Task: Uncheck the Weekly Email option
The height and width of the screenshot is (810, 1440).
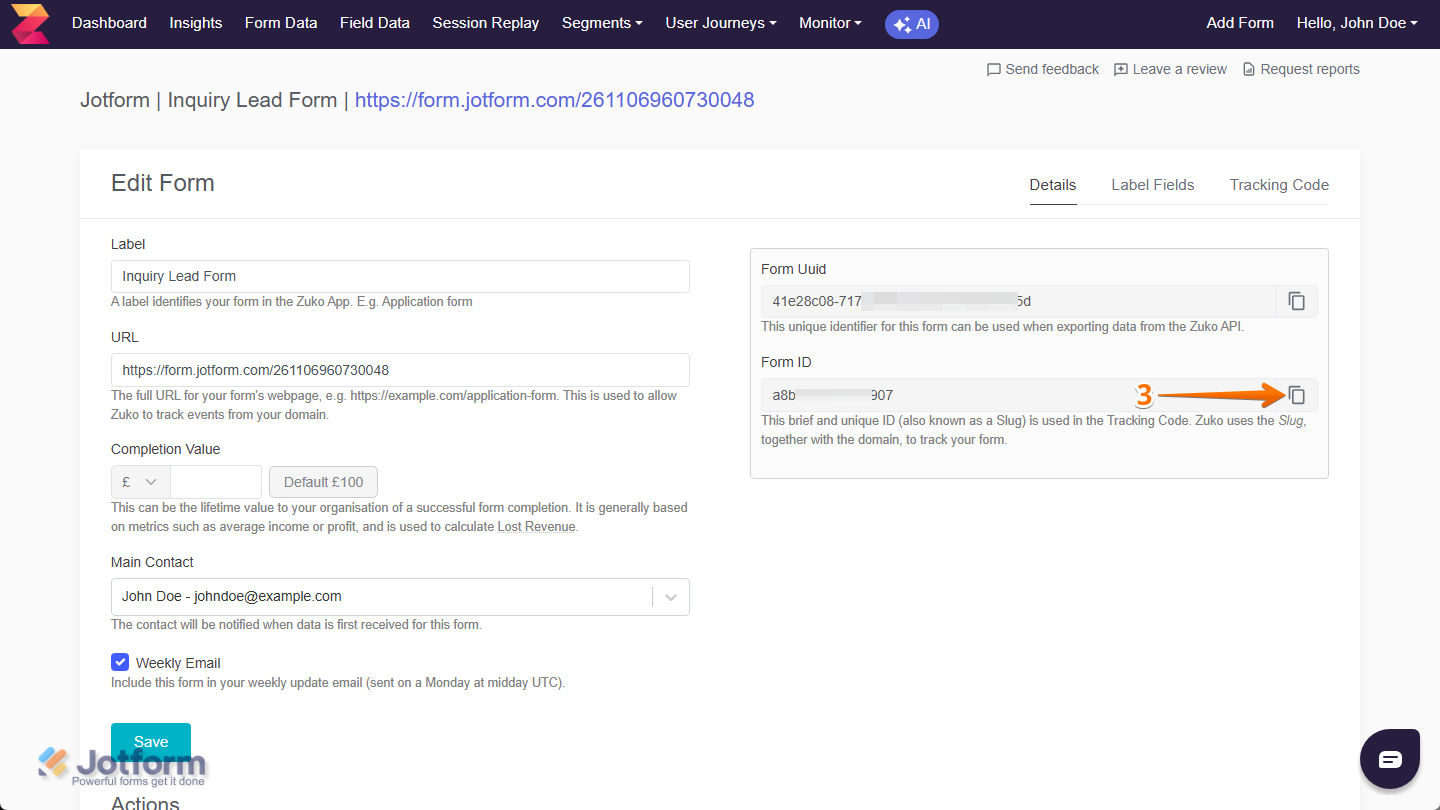Action: tap(120, 662)
